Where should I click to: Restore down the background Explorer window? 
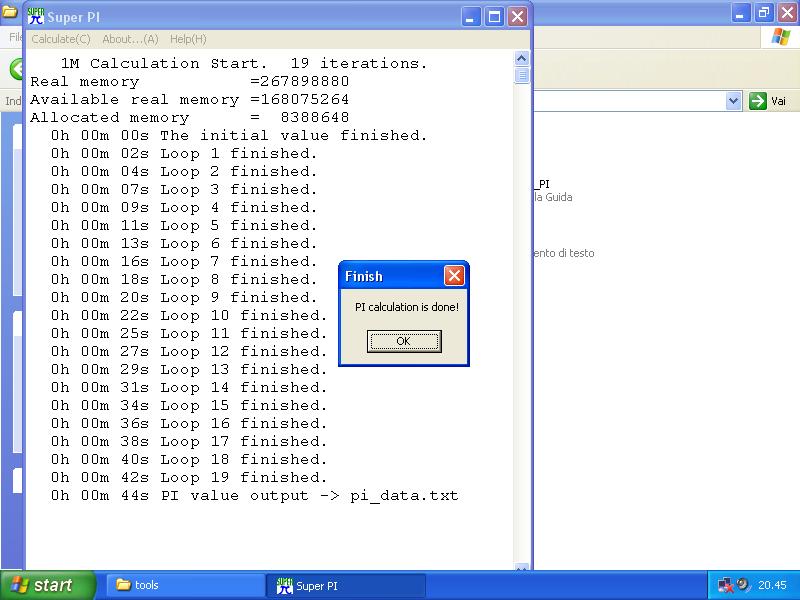764,13
